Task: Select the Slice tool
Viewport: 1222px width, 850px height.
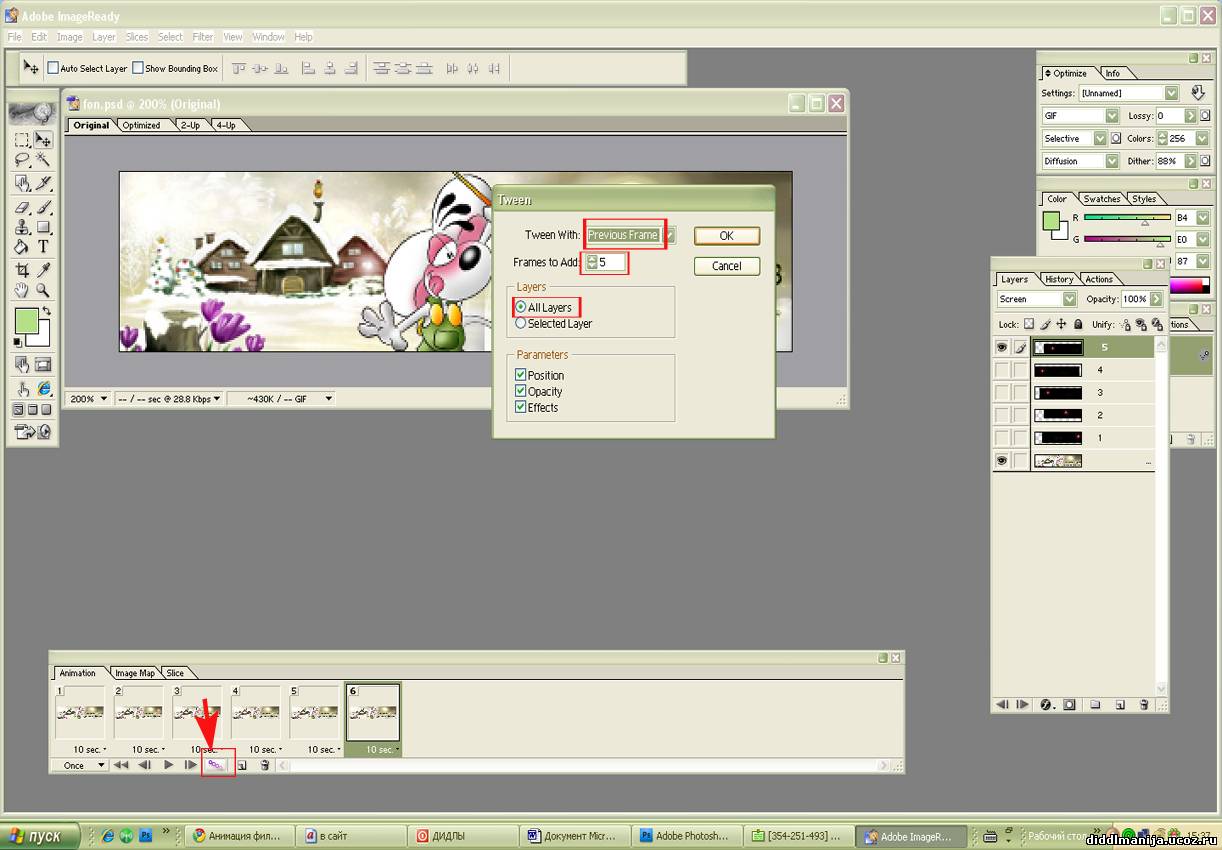Action: pos(43,183)
